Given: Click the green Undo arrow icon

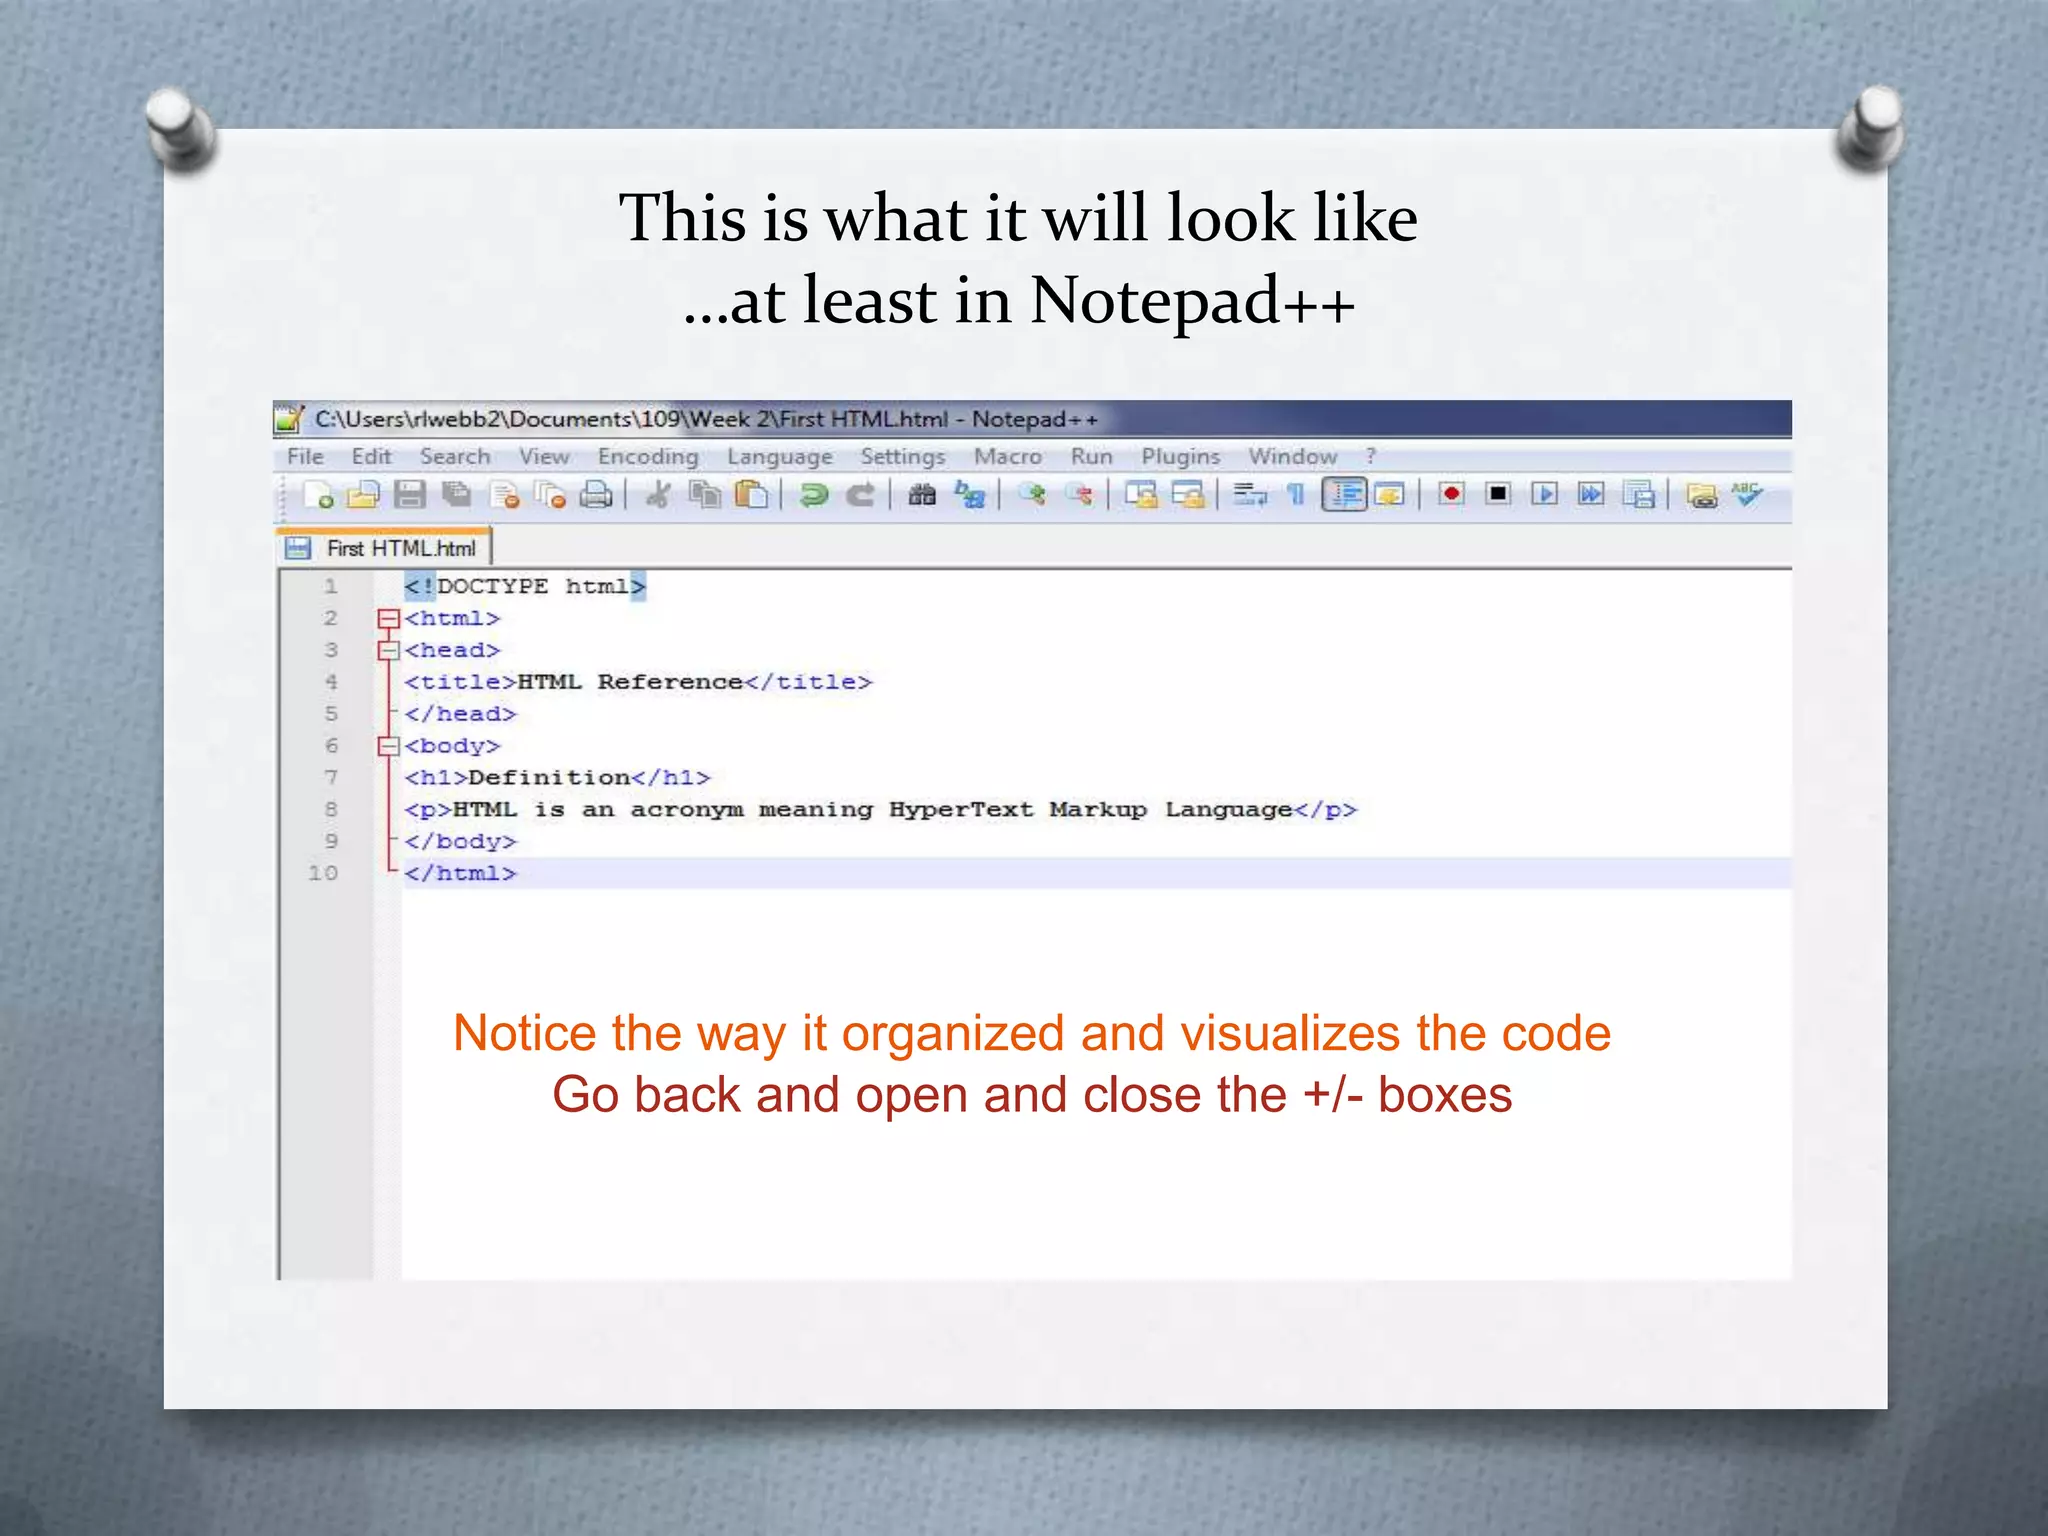Looking at the screenshot, I should [814, 494].
